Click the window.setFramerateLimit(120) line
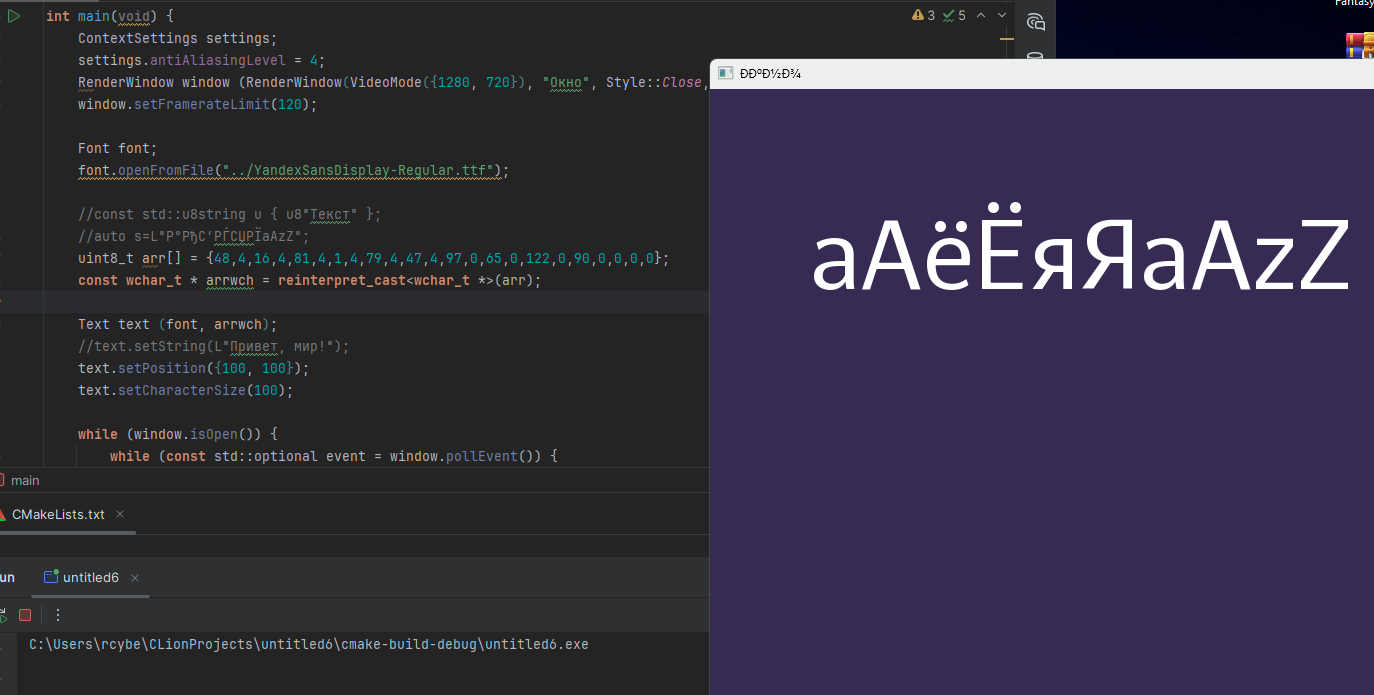 pos(197,104)
